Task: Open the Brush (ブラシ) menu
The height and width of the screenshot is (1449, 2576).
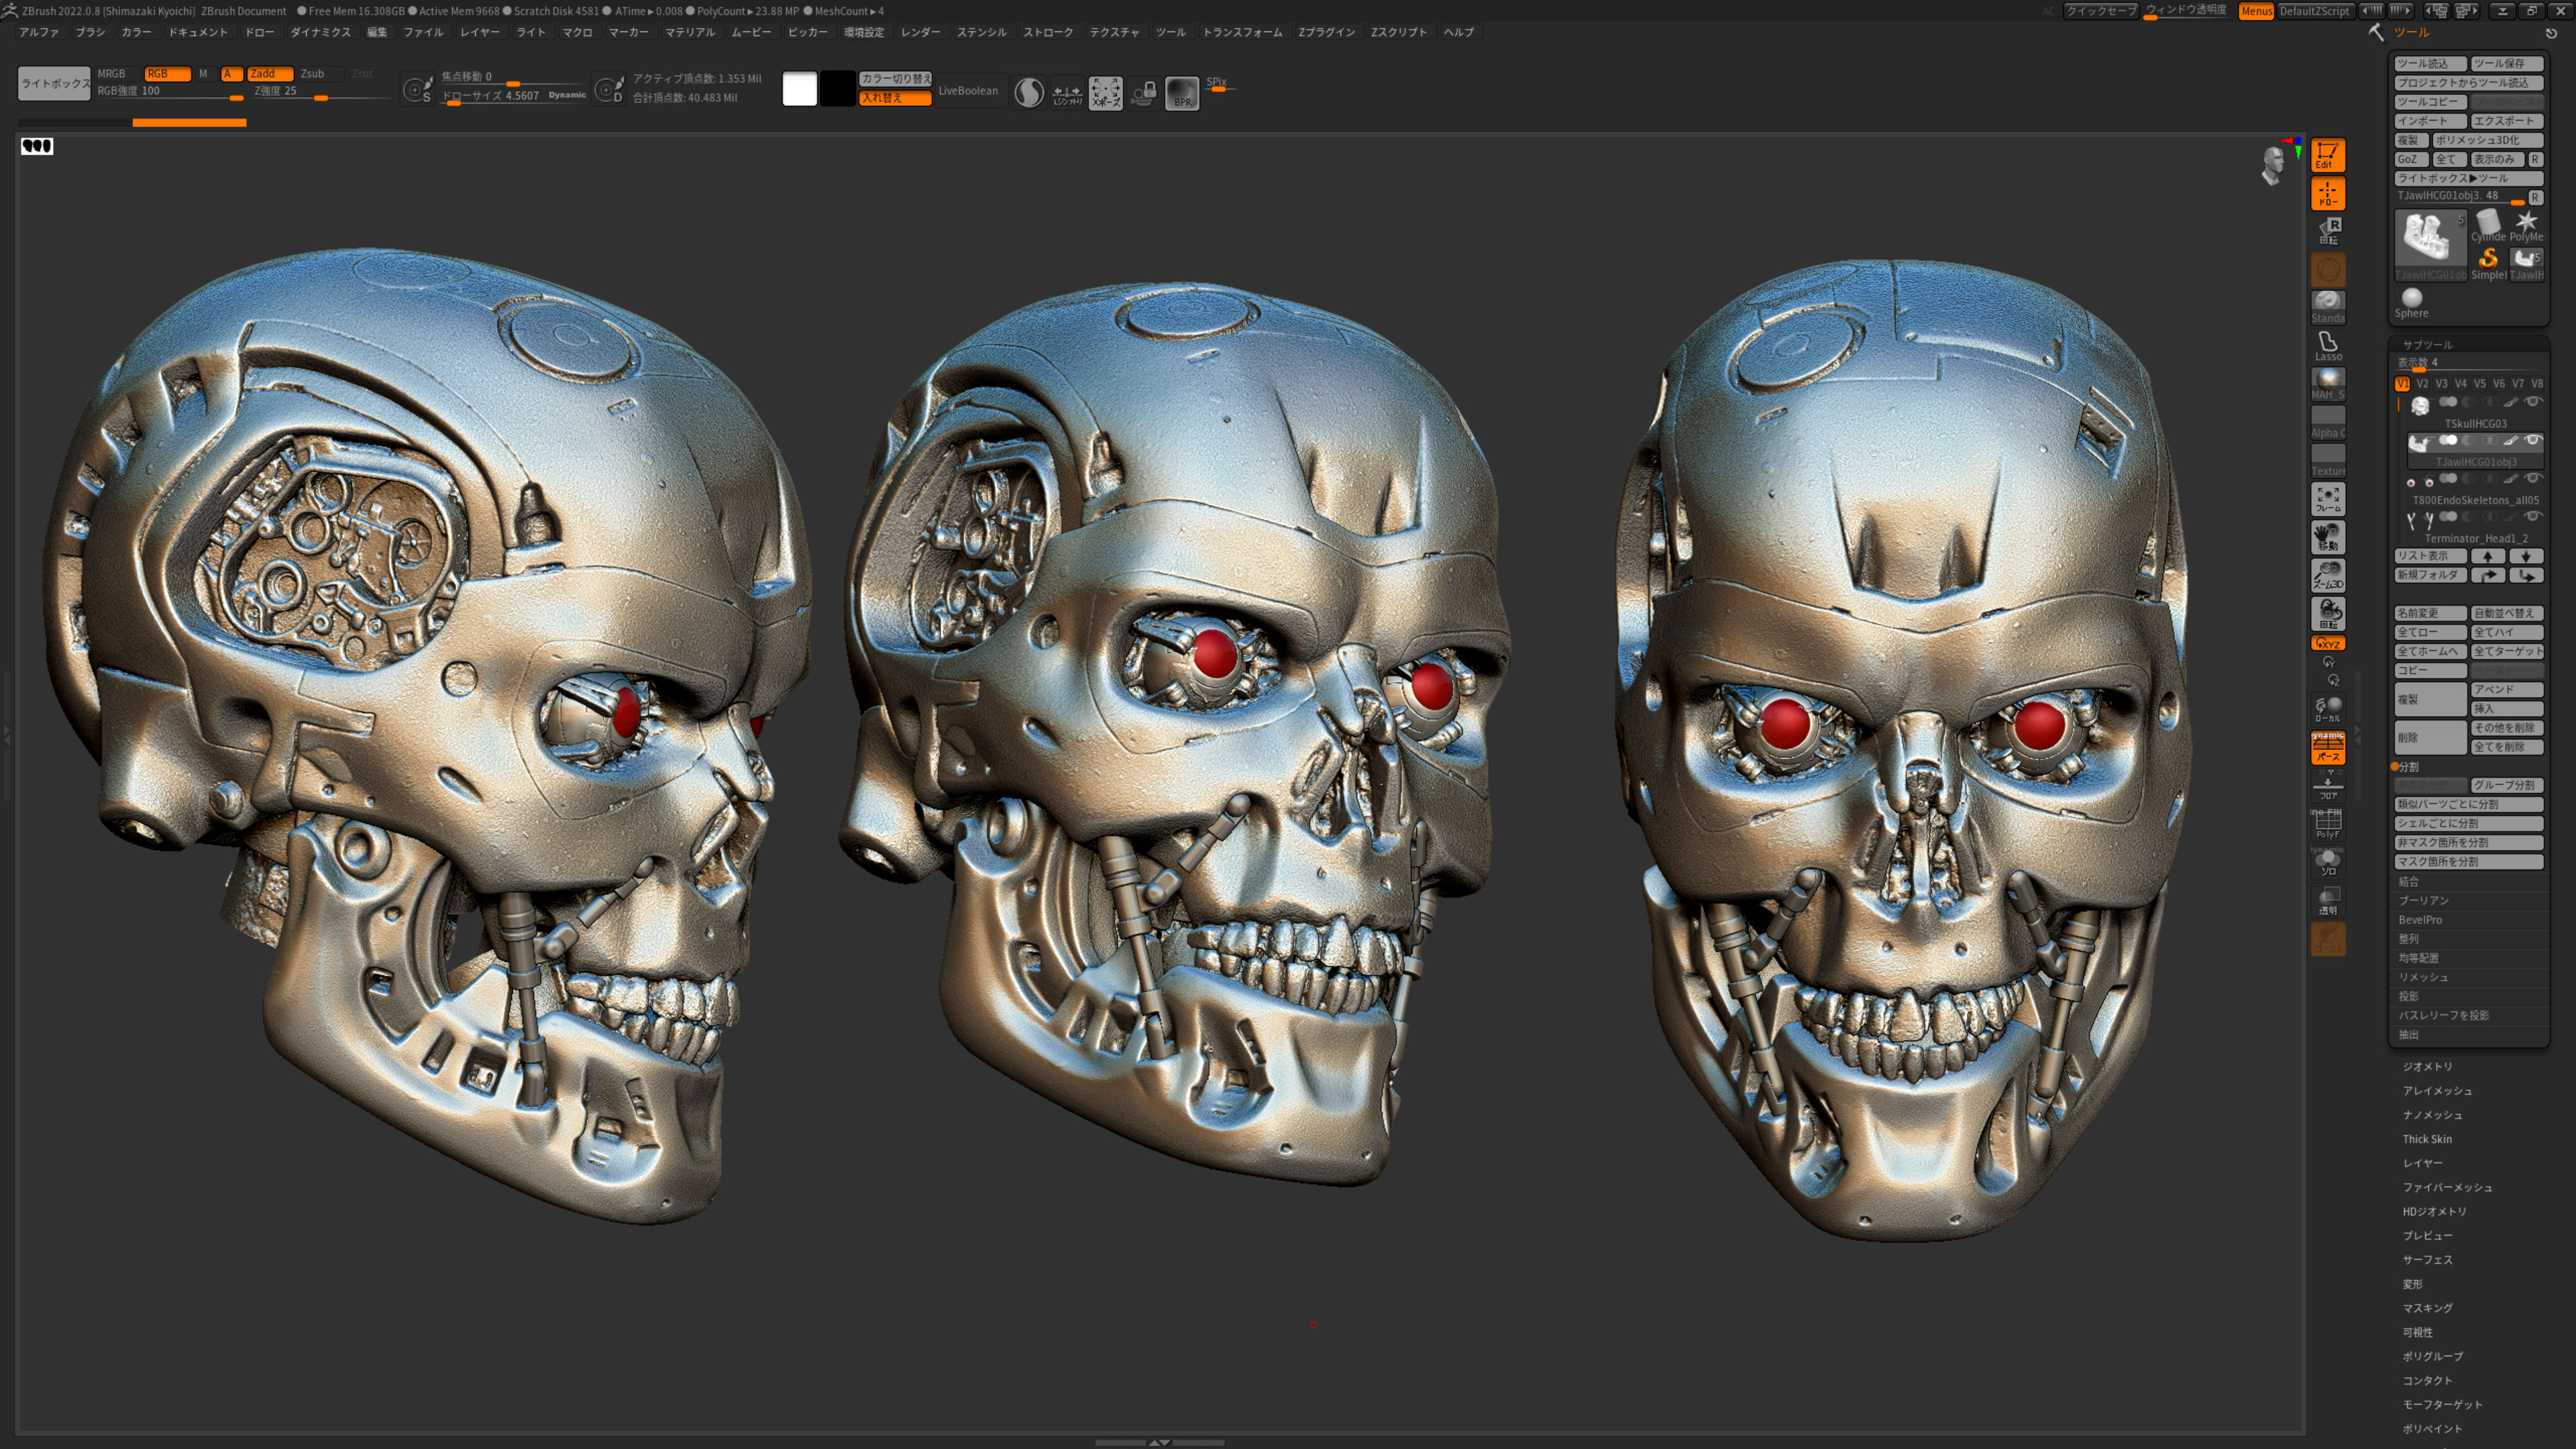Action: (x=90, y=32)
